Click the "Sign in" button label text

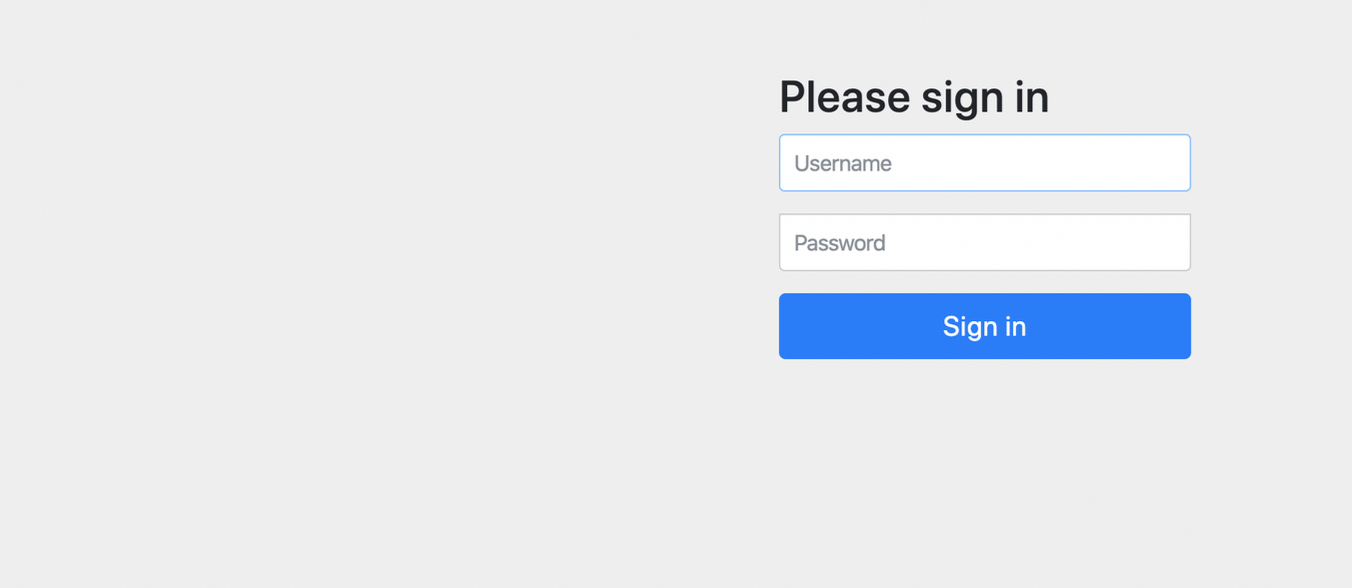pyautogui.click(x=984, y=326)
